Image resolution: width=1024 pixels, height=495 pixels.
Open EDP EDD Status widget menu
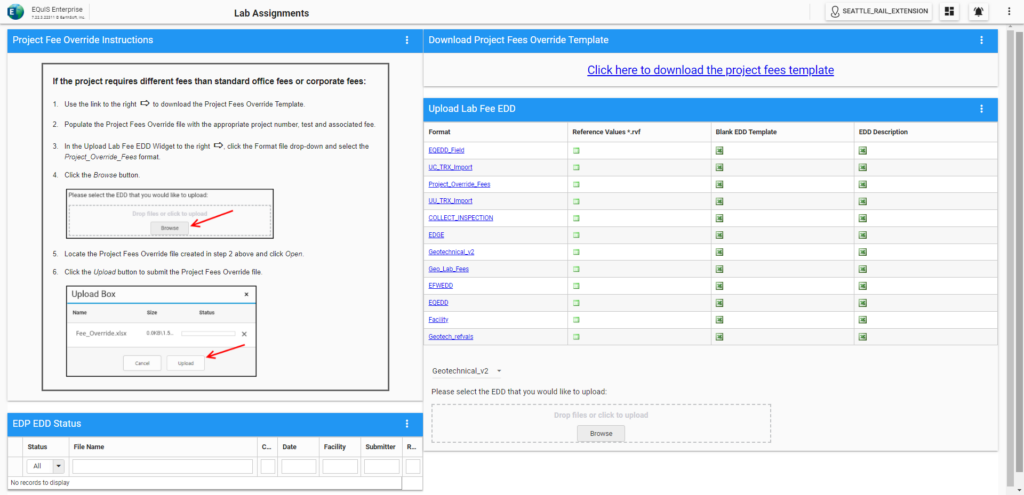[x=407, y=424]
